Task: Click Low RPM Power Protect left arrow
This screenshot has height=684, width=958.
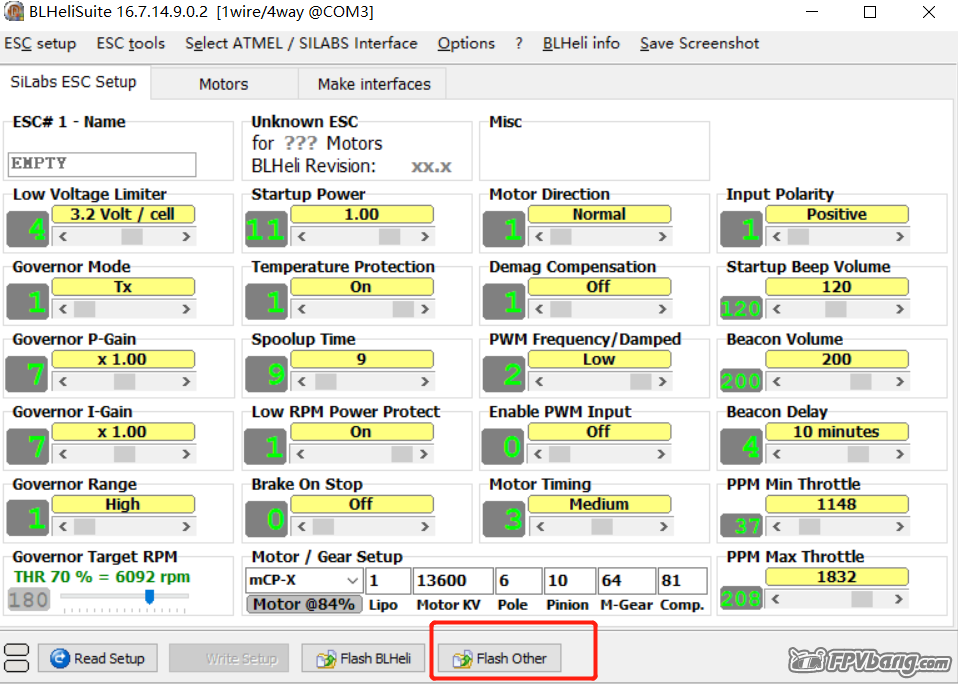Action: click(301, 454)
